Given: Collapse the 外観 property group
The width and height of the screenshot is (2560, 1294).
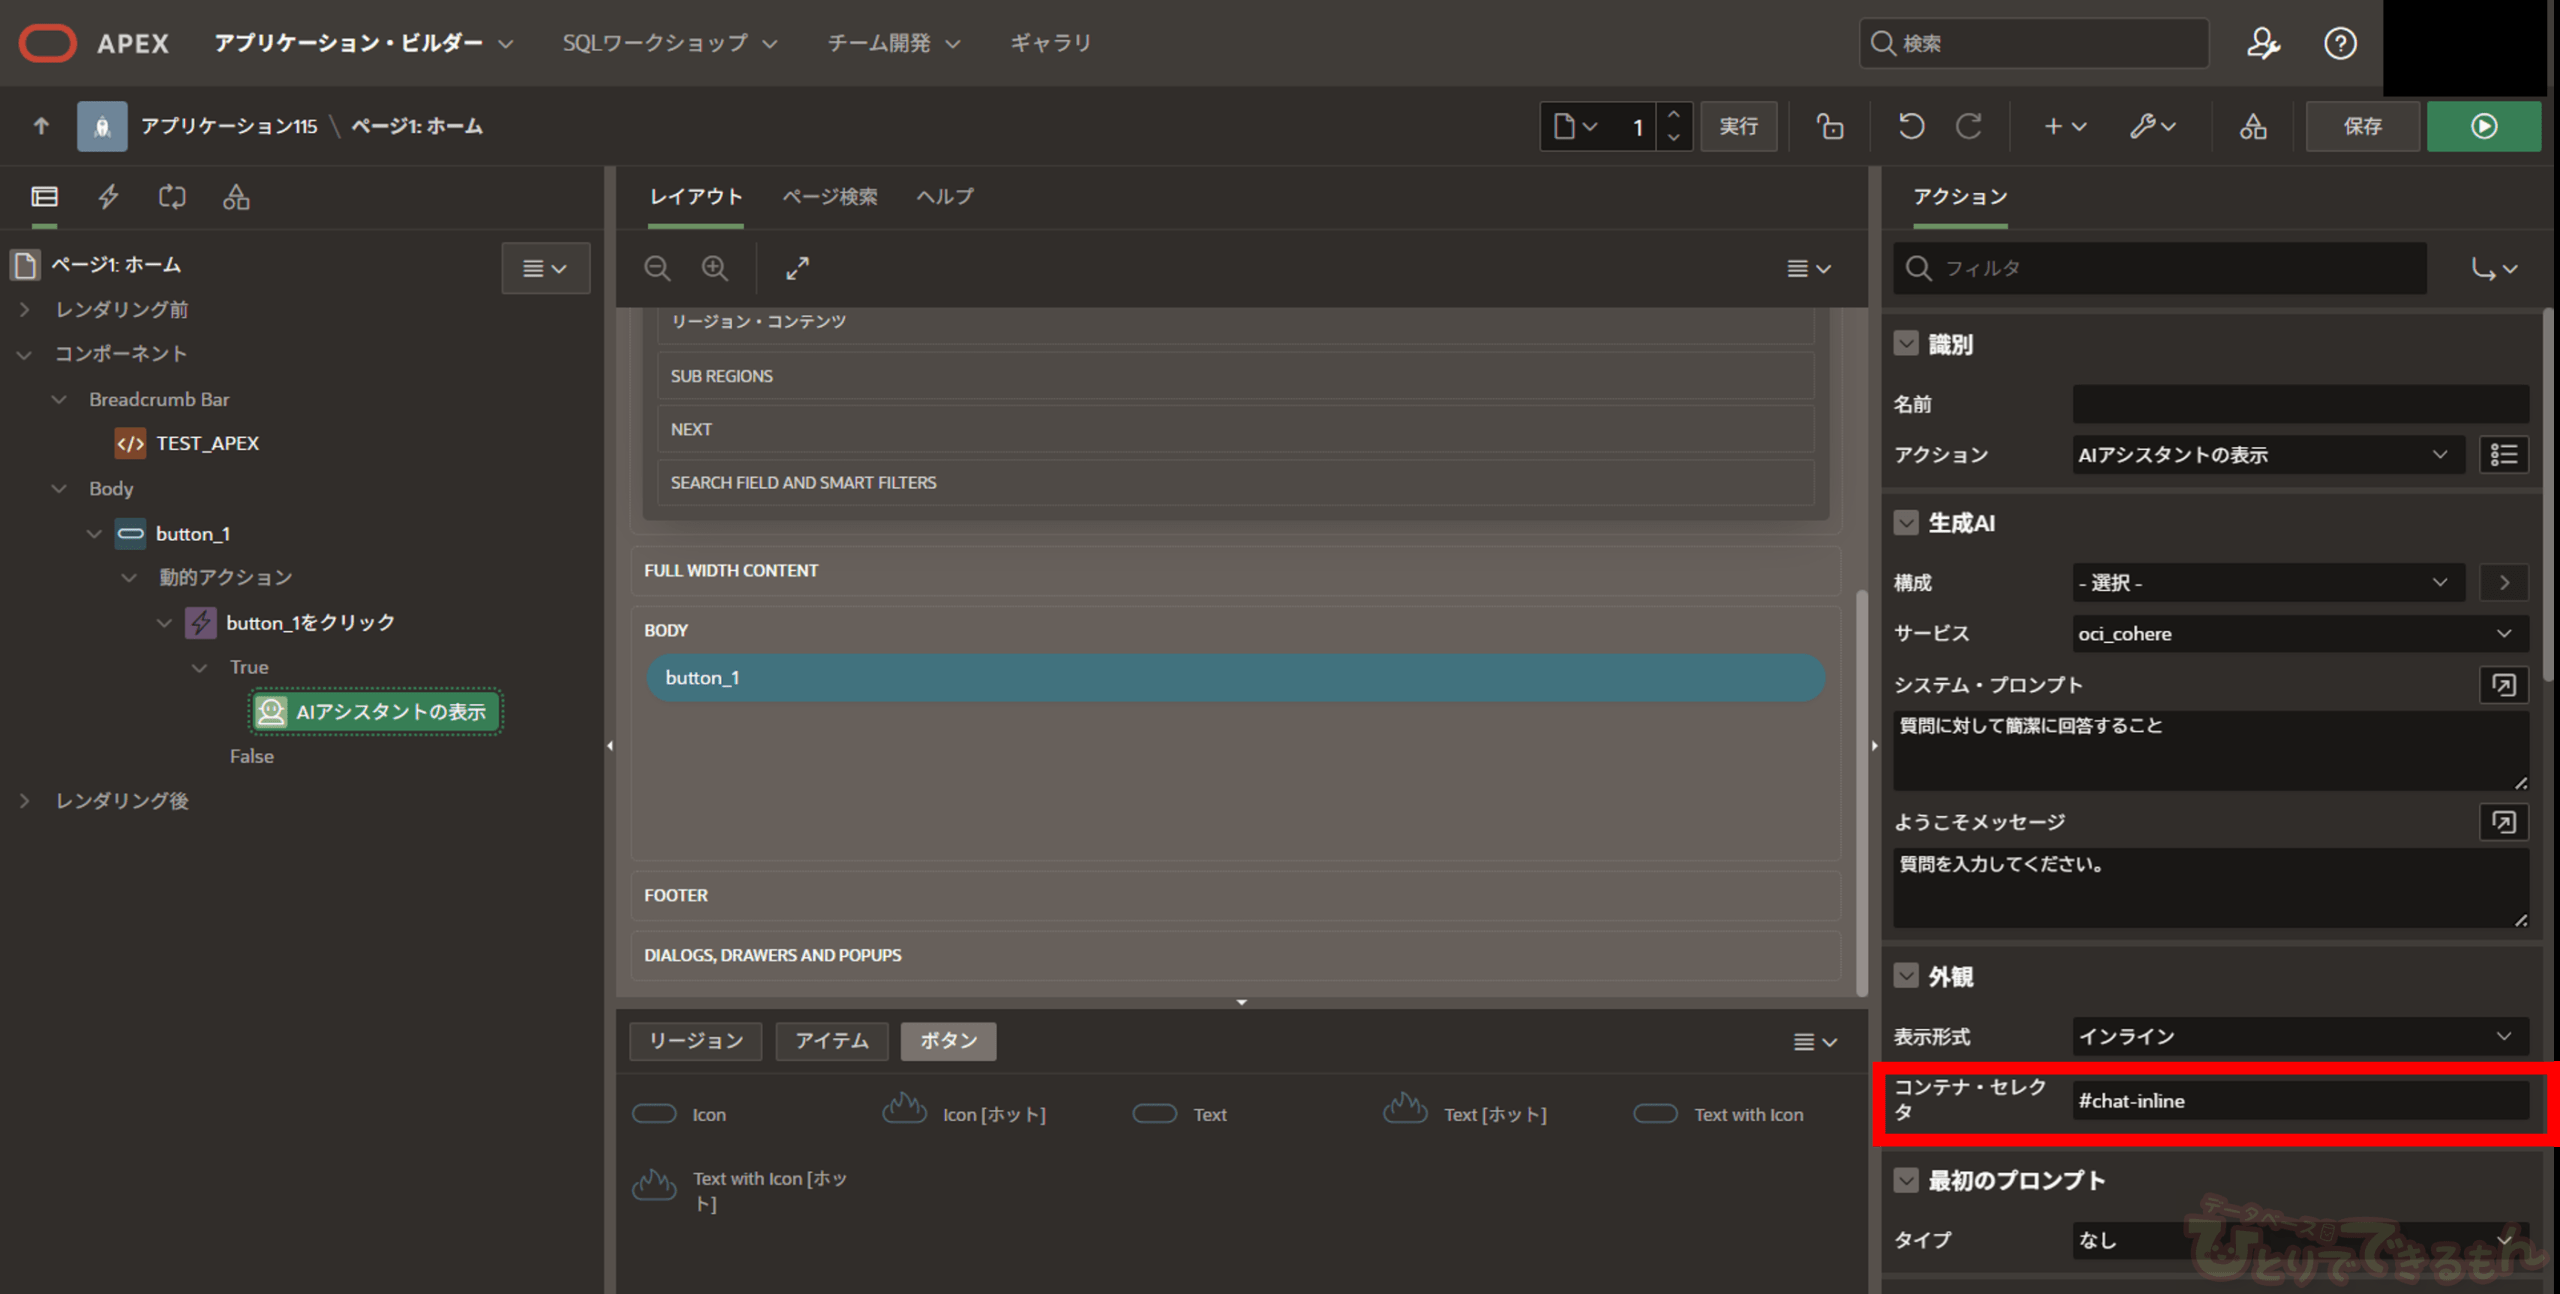Looking at the screenshot, I should pos(1906,976).
